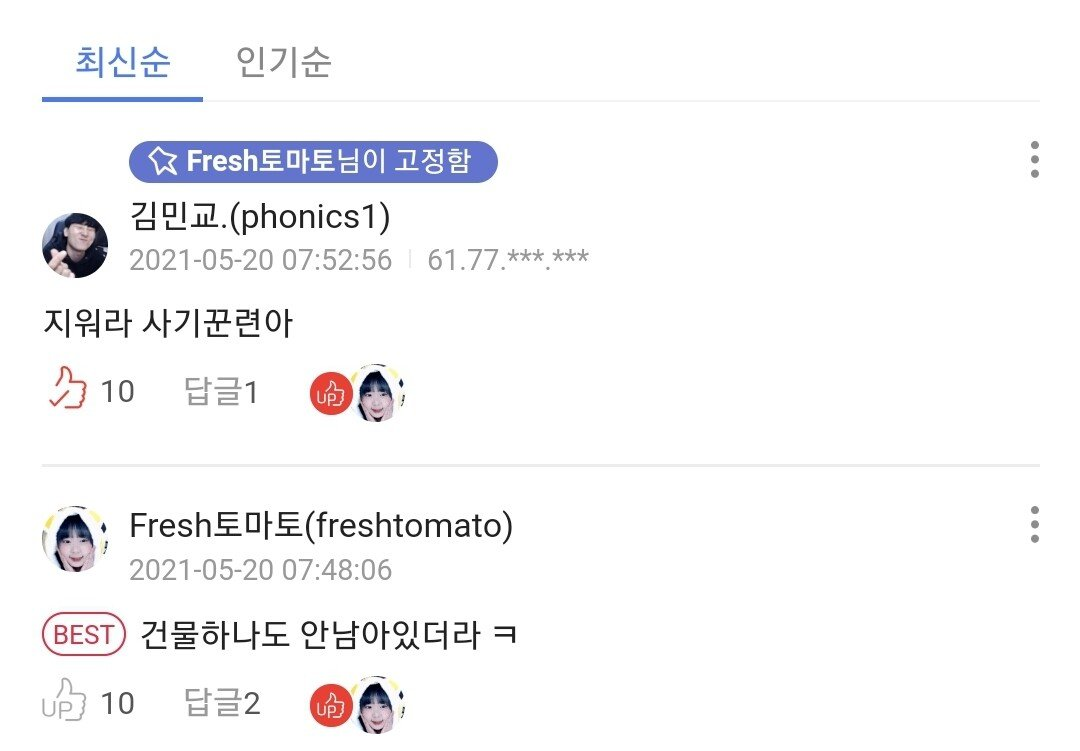Toggle the red thumbs-up on 지워라 사기꾼련아 comment

(68, 389)
